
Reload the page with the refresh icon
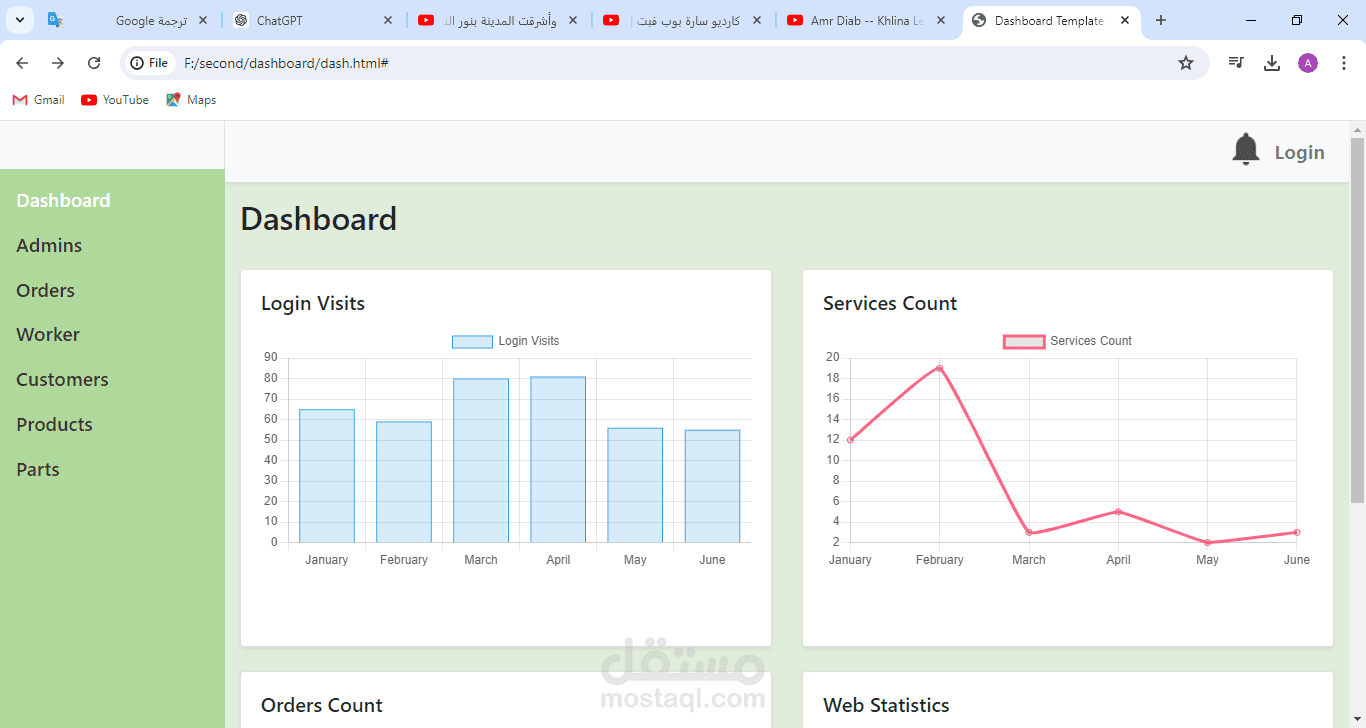click(94, 63)
